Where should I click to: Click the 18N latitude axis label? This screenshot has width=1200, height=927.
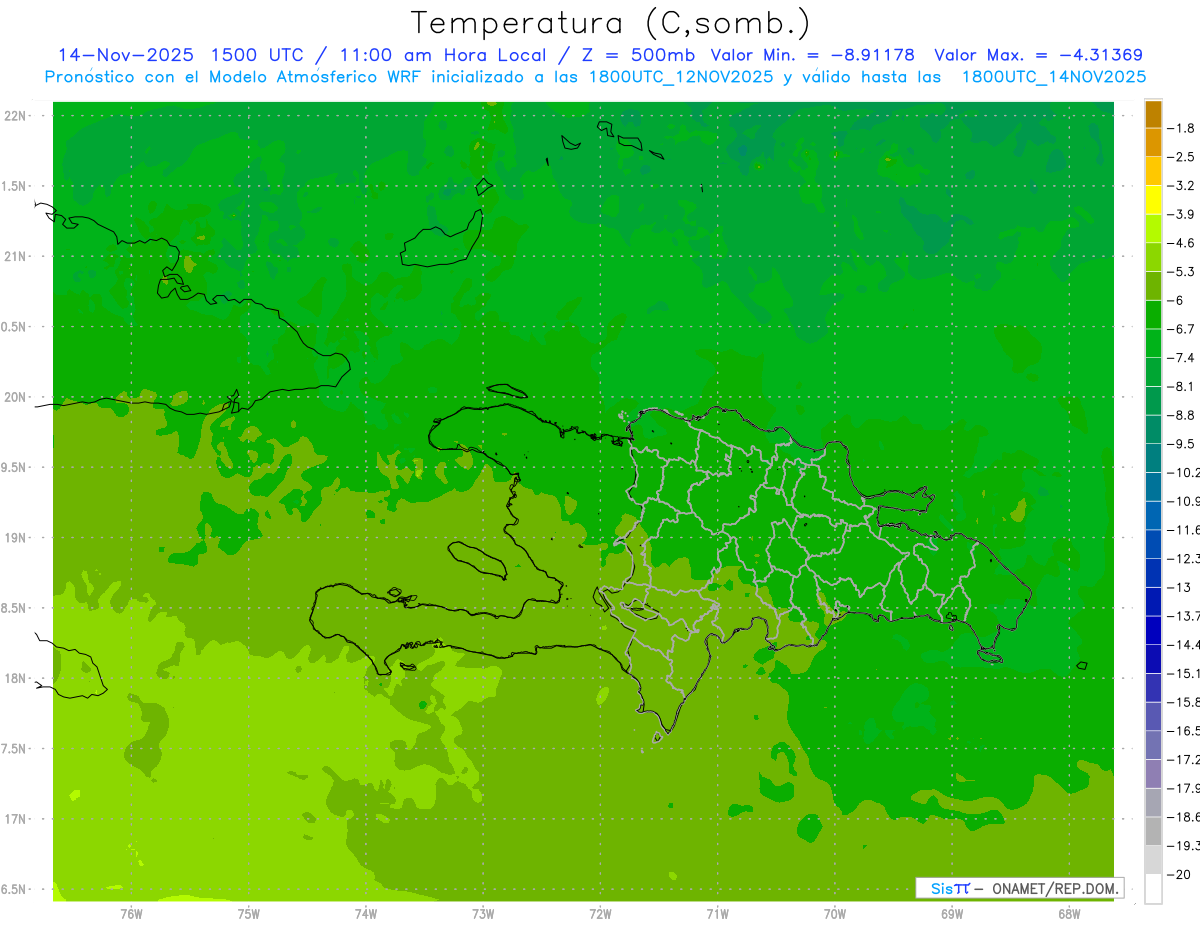17,678
